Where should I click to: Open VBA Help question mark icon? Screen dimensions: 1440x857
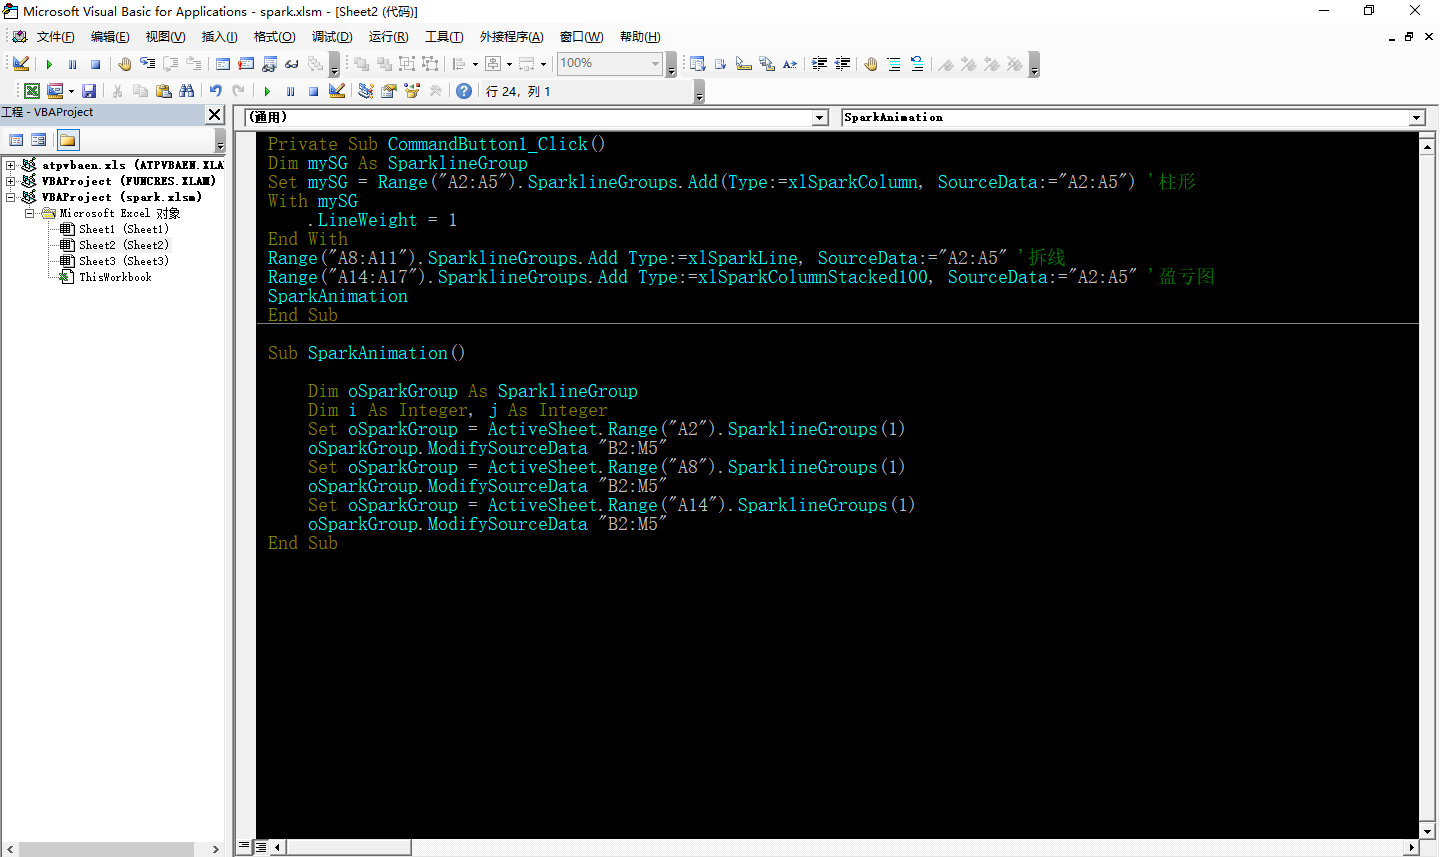[x=464, y=91]
